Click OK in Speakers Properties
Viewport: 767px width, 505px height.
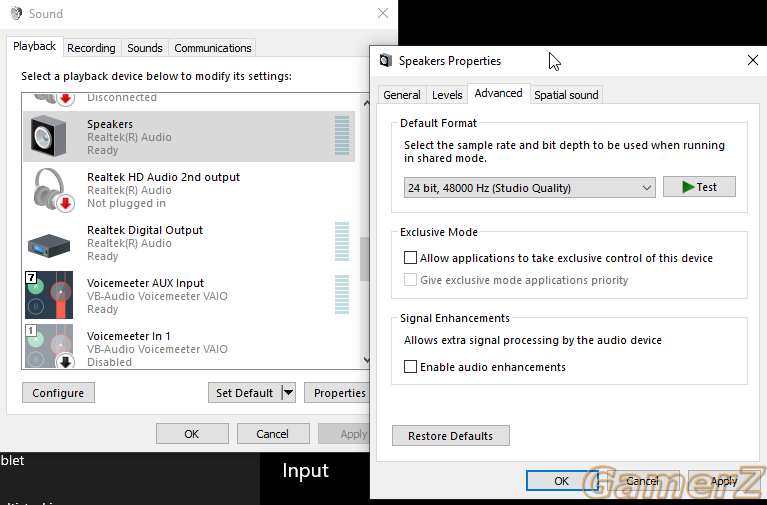tap(562, 481)
